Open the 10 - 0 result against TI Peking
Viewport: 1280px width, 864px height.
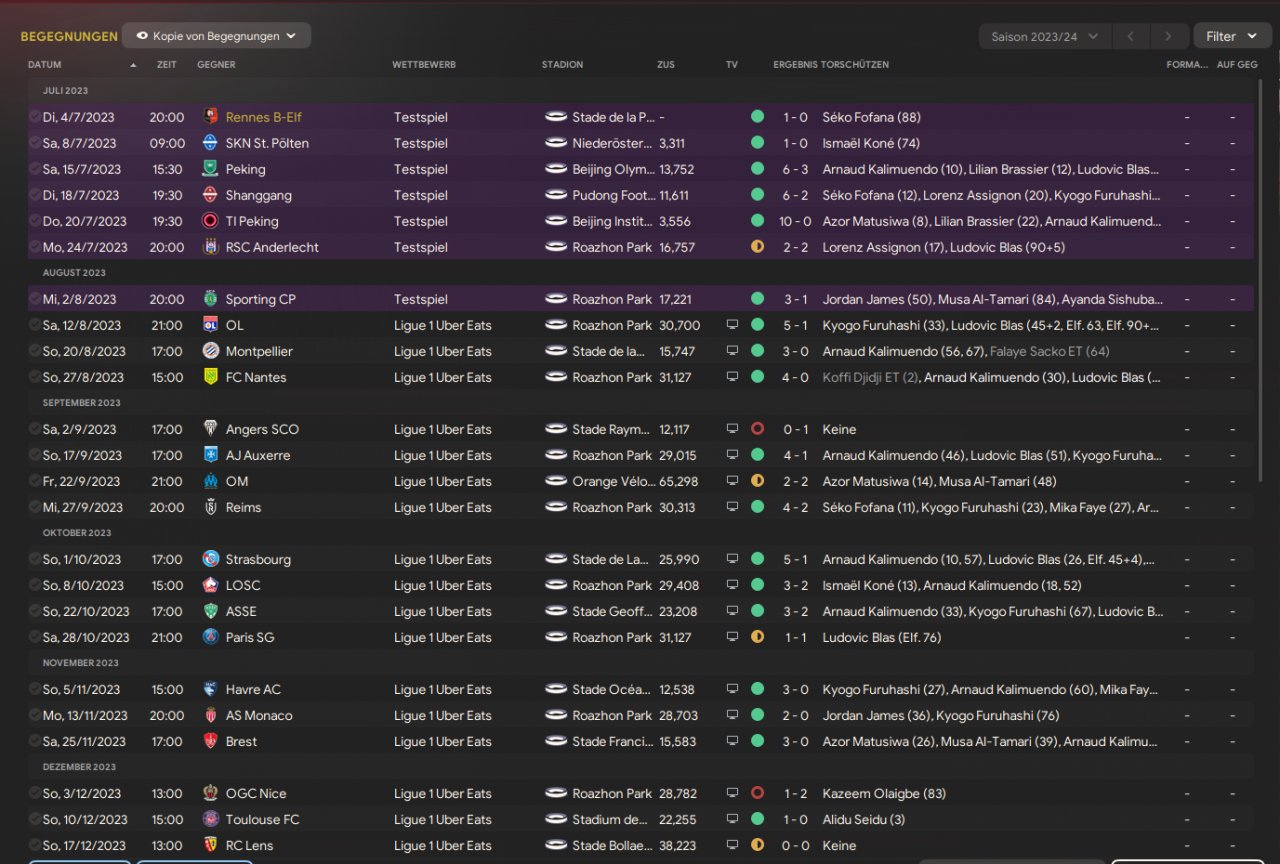(796, 221)
